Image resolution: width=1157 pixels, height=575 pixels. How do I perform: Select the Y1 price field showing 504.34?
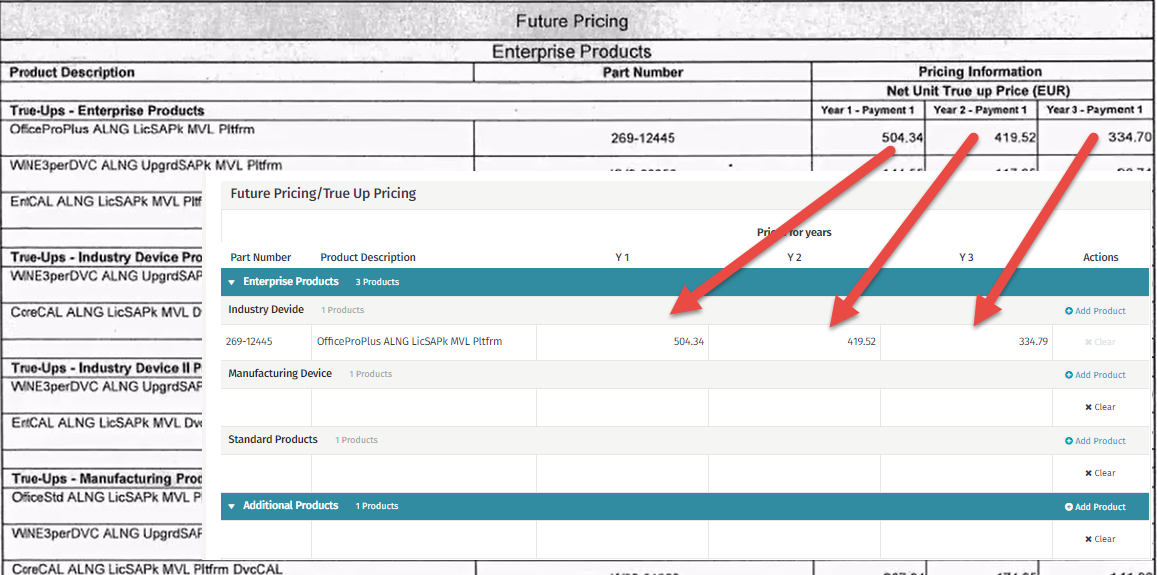coord(622,342)
